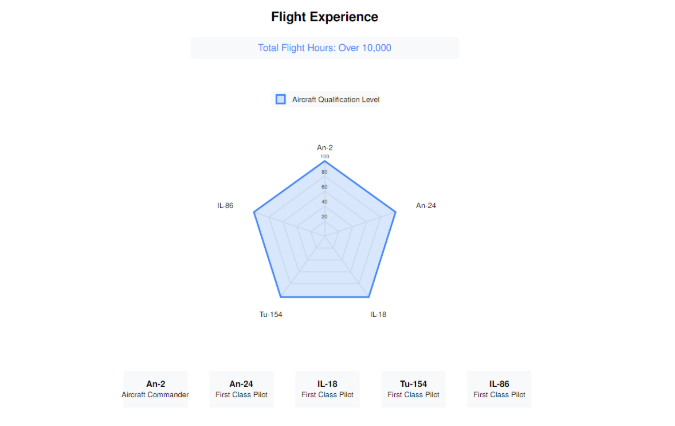The image size is (675, 426).
Task: Select the An-24 First Class Pilot card
Action: (x=241, y=389)
